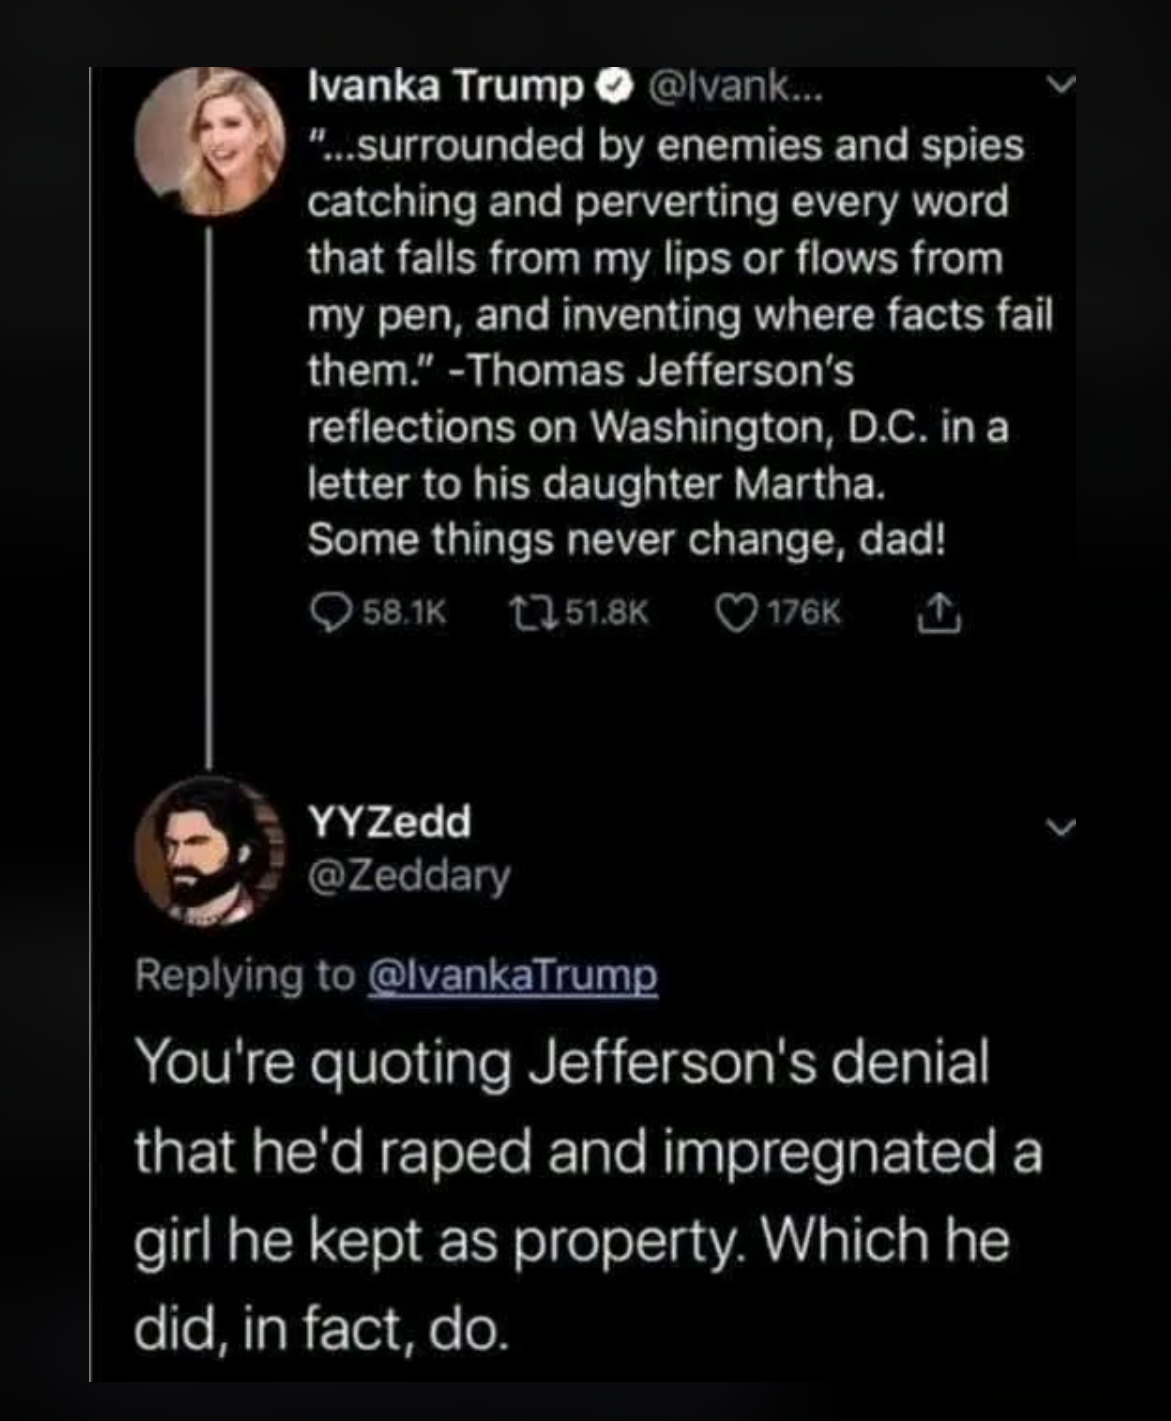This screenshot has height=1421, width=1171.
Task: Open the profile photo beside the top tweet
Action: [x=211, y=140]
